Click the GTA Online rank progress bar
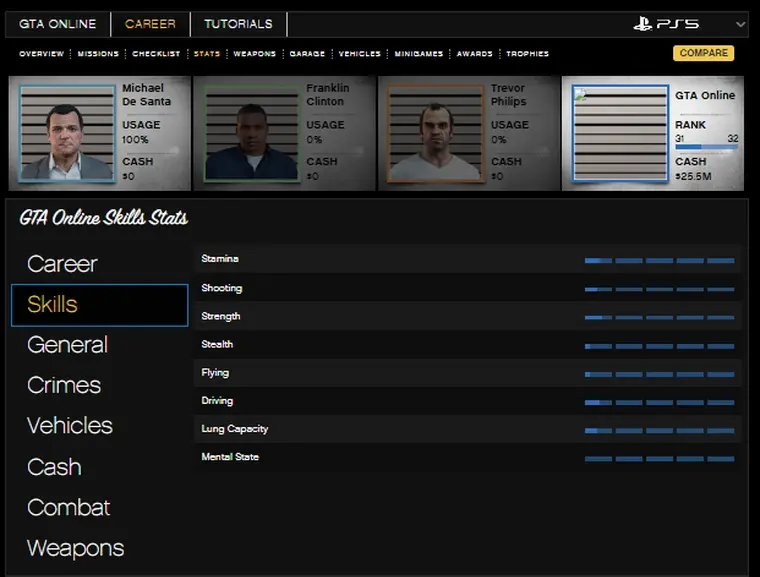The width and height of the screenshot is (760, 577). [706, 148]
